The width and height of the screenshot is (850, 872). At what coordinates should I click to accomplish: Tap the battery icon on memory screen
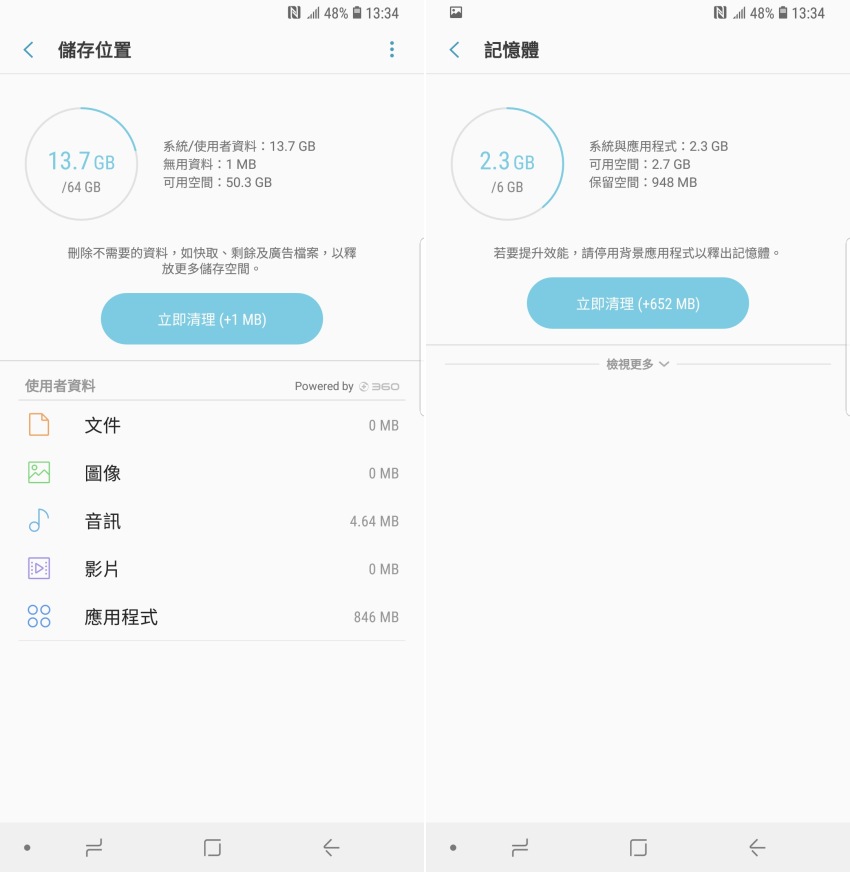point(783,13)
